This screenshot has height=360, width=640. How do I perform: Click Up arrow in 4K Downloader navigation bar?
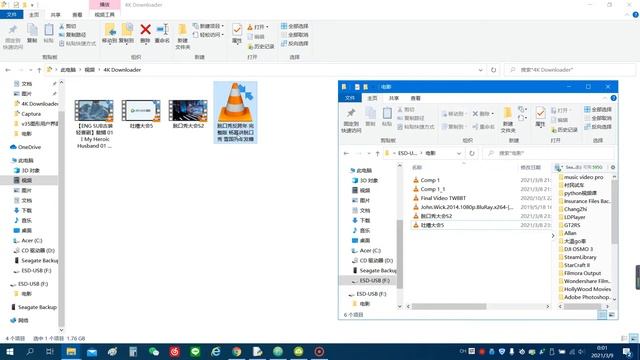point(39,70)
